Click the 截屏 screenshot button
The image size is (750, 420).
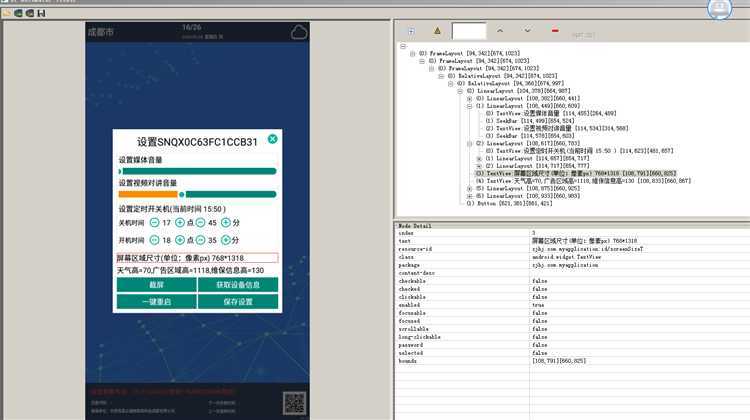156,285
